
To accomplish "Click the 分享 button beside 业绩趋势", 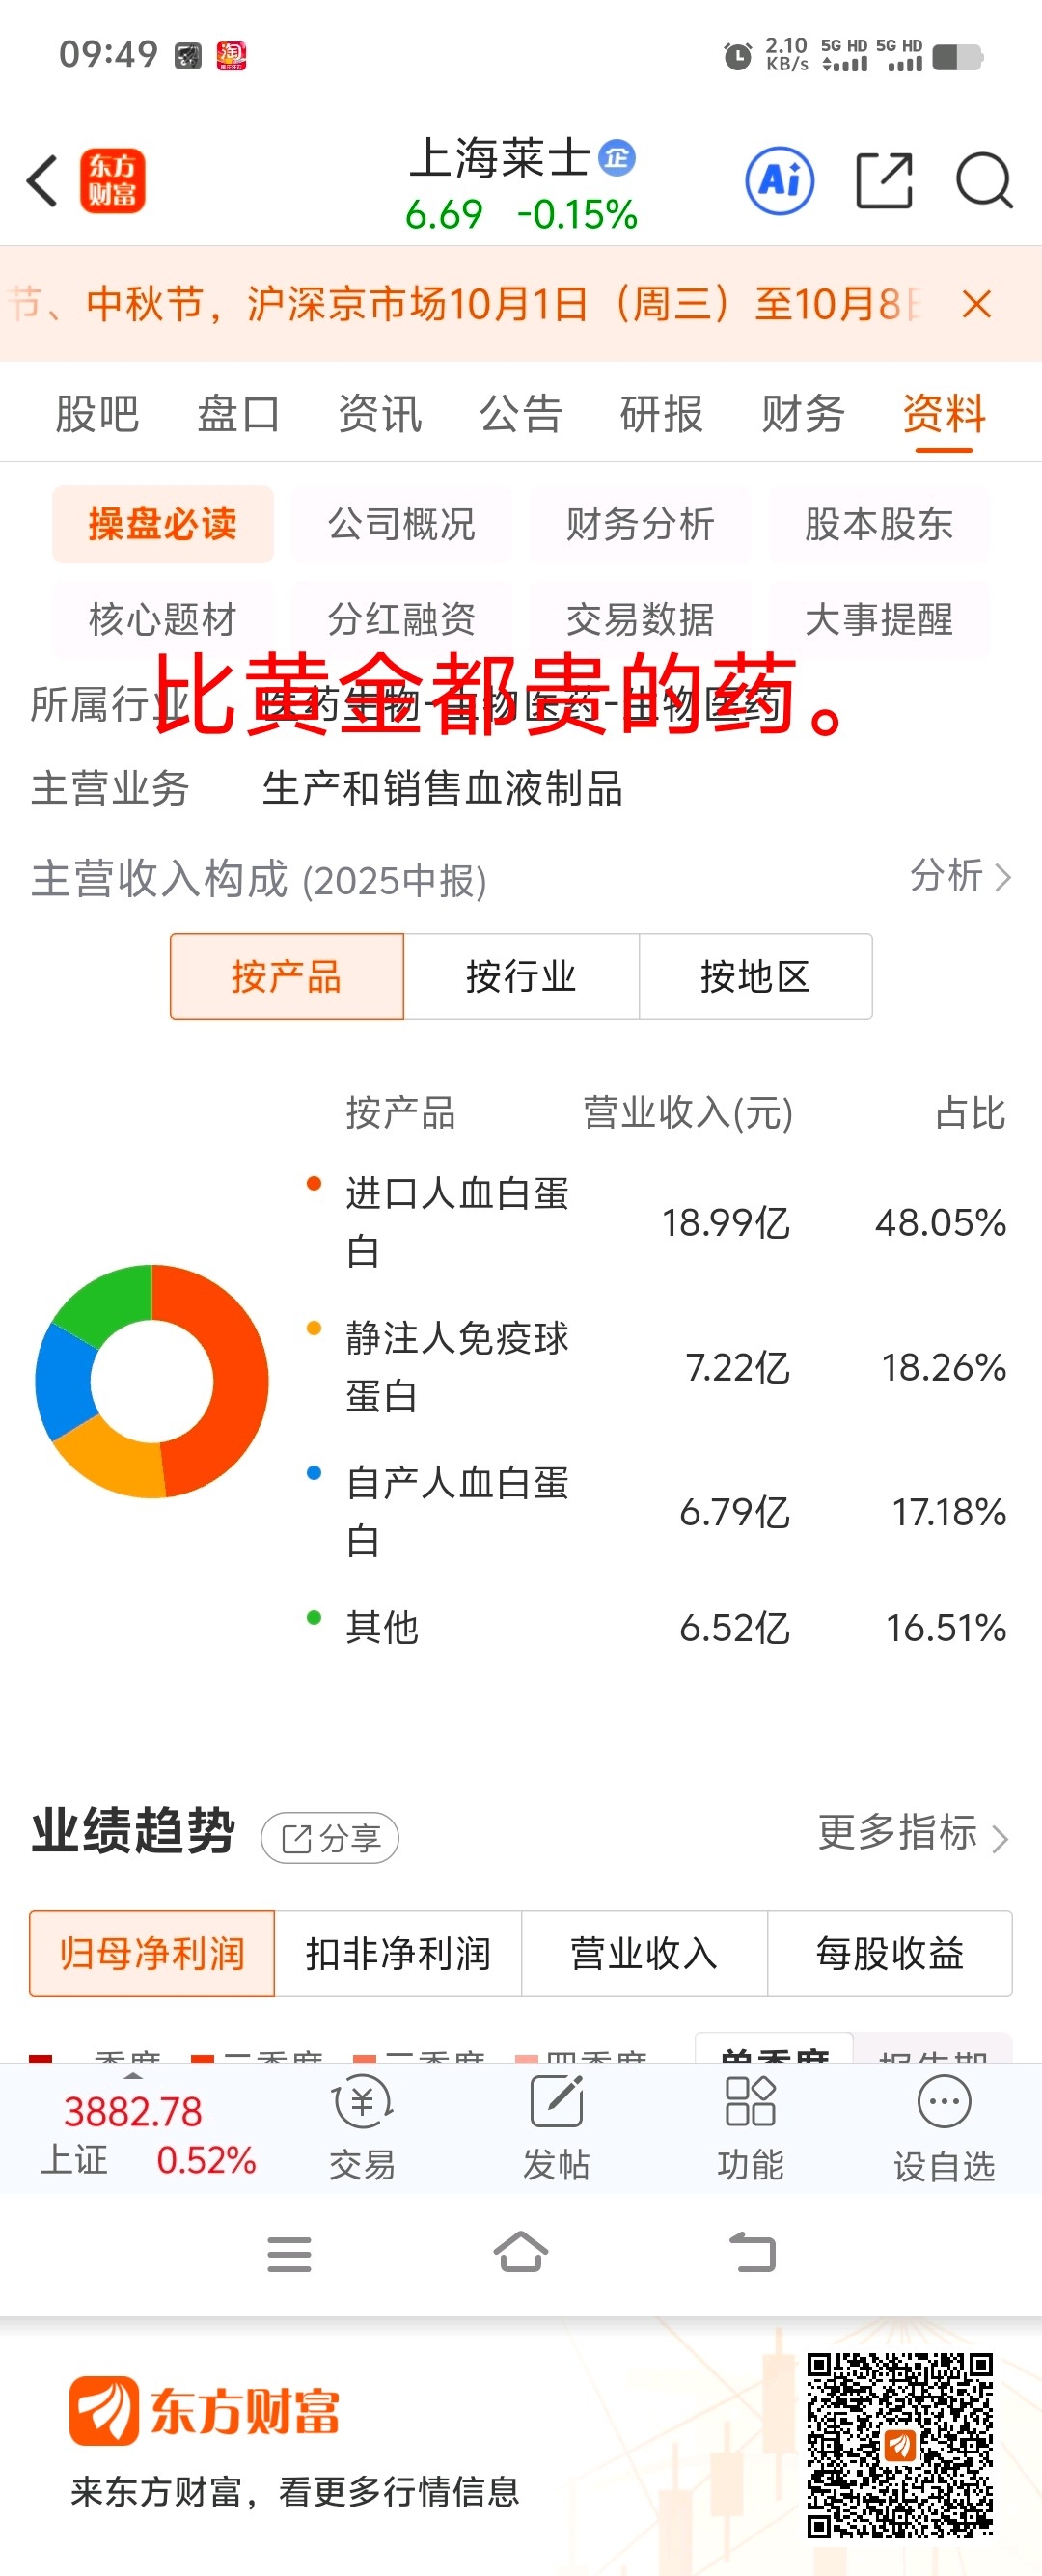I will 330,1838.
